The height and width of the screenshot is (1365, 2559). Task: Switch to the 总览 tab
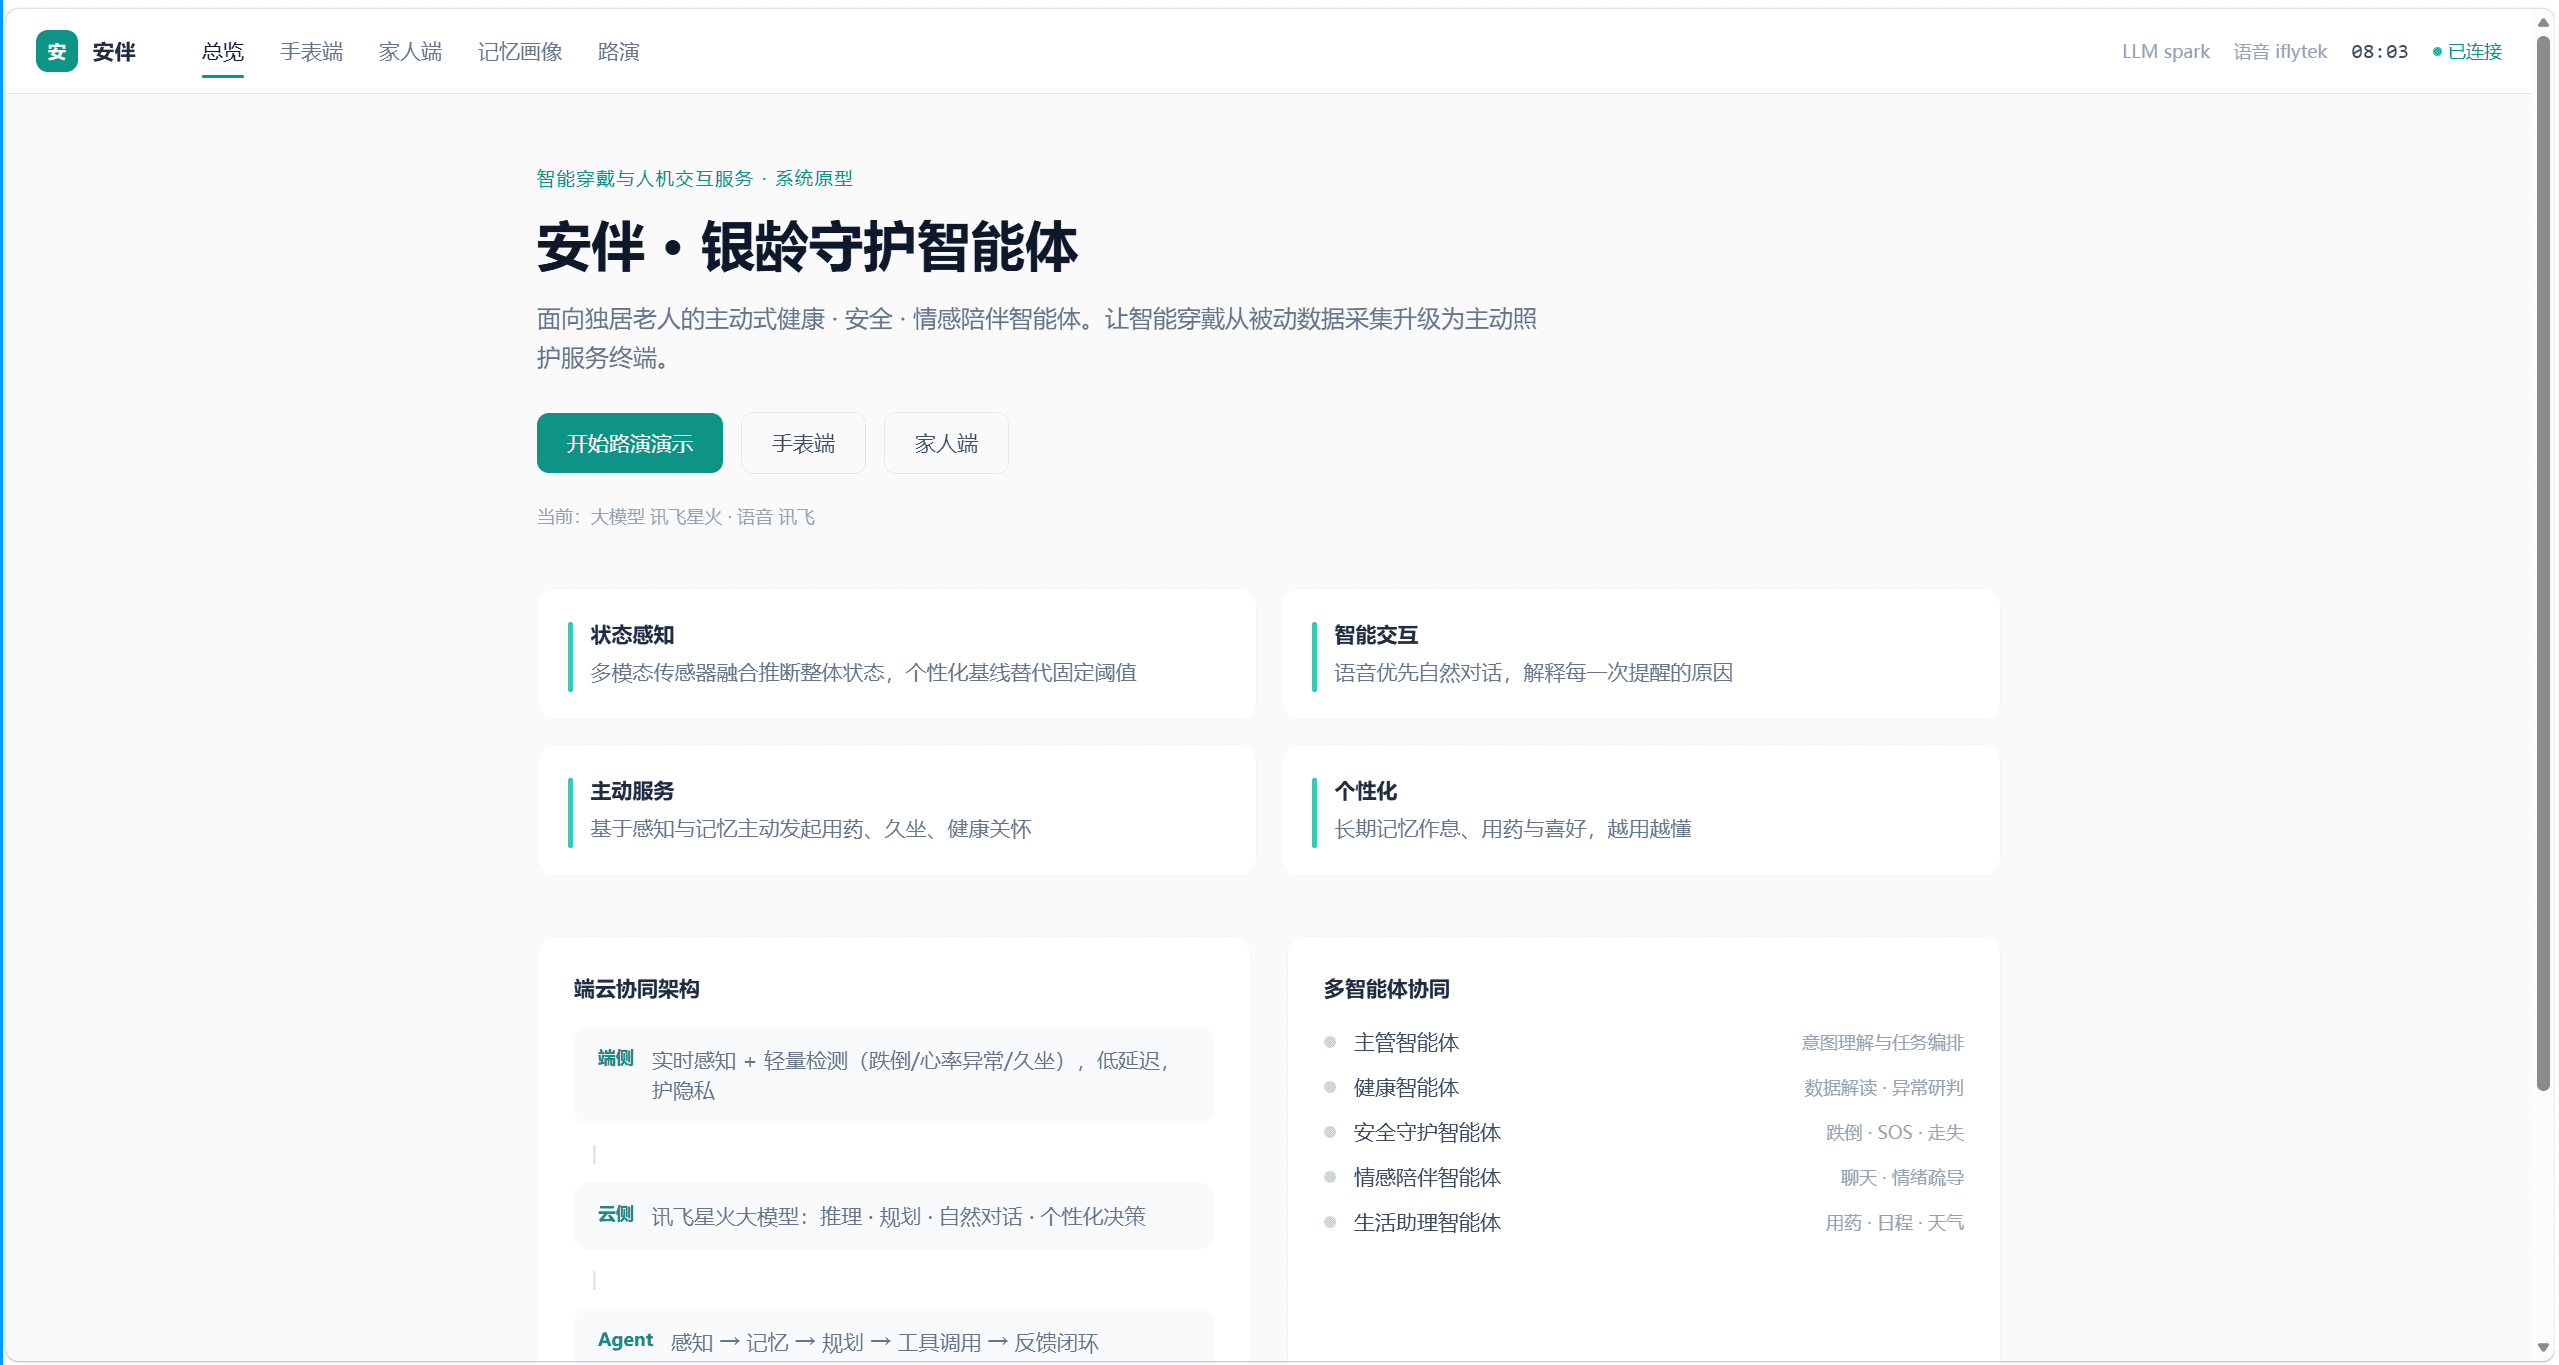[x=222, y=52]
